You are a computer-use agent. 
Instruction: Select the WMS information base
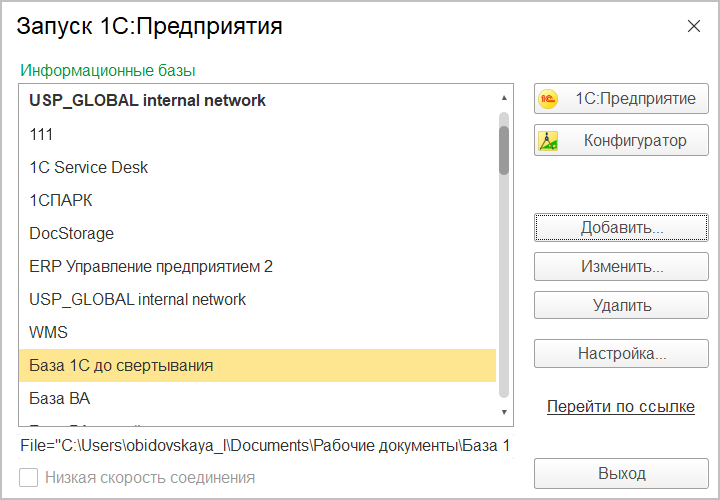click(49, 332)
